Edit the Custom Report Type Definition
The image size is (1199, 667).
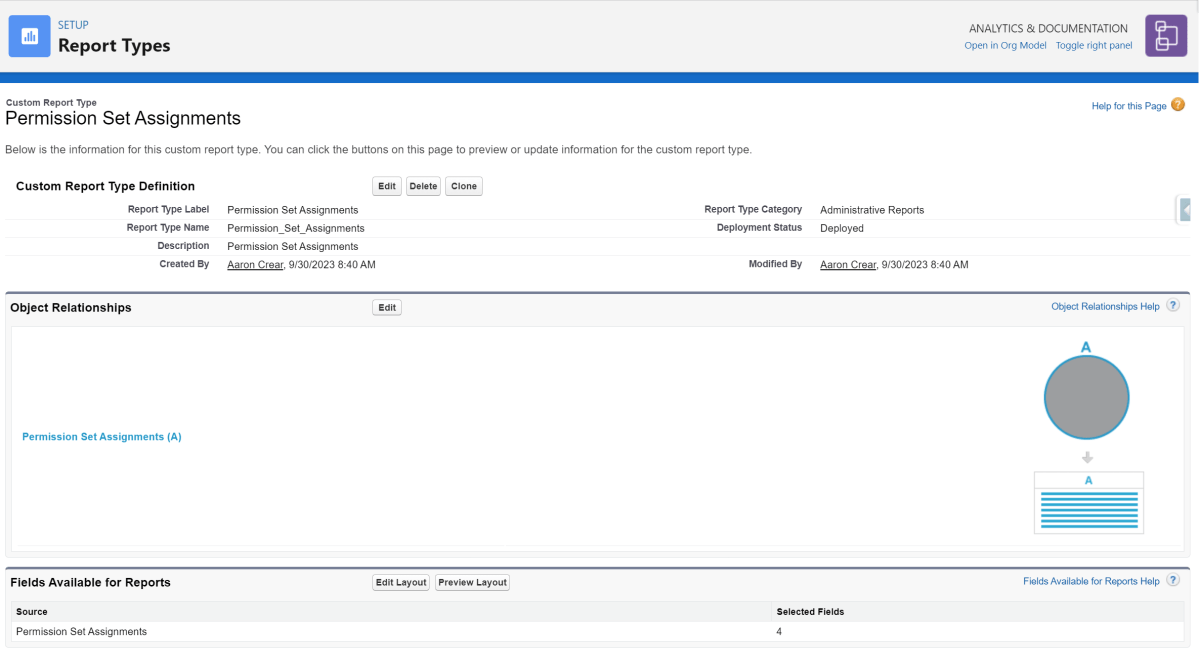pyautogui.click(x=386, y=185)
